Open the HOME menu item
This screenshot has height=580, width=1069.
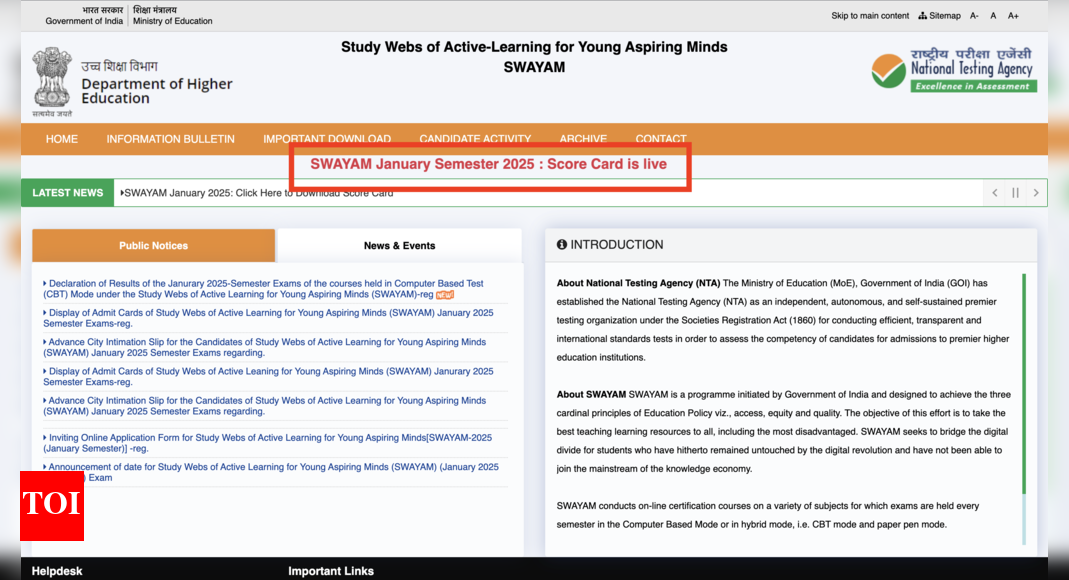point(61,139)
